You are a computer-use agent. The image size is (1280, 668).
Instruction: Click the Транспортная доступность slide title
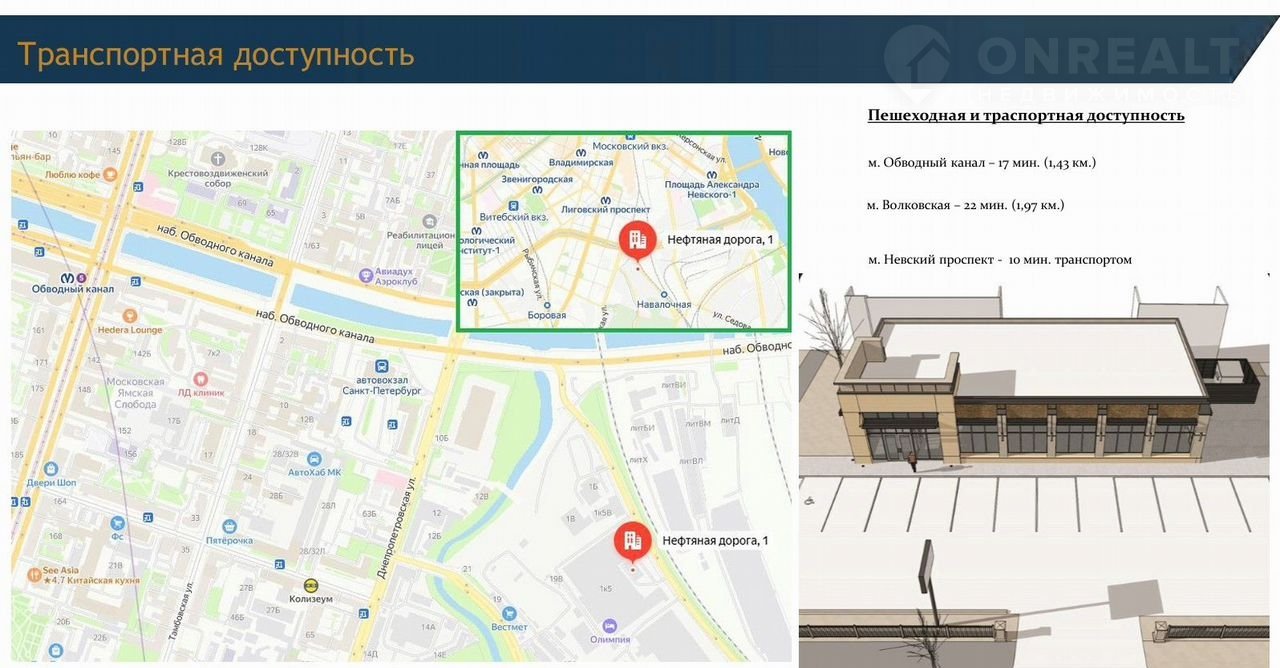[216, 54]
